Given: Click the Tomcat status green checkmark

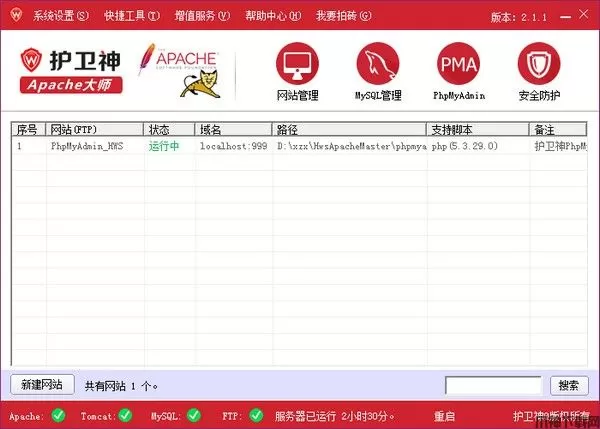Looking at the screenshot, I should pos(125,415).
